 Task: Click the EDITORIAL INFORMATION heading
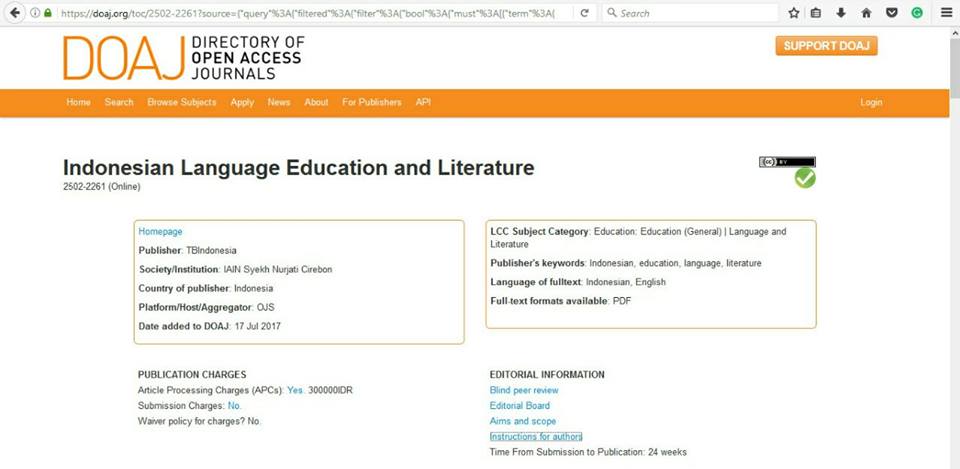pyautogui.click(x=547, y=375)
